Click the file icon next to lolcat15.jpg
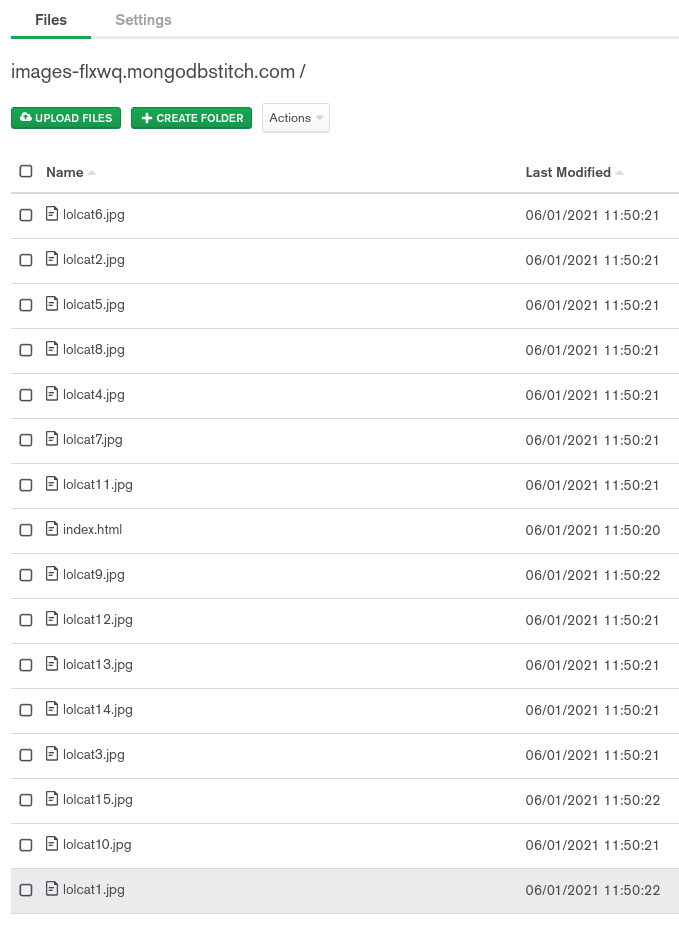The height and width of the screenshot is (927, 679). click(52, 799)
